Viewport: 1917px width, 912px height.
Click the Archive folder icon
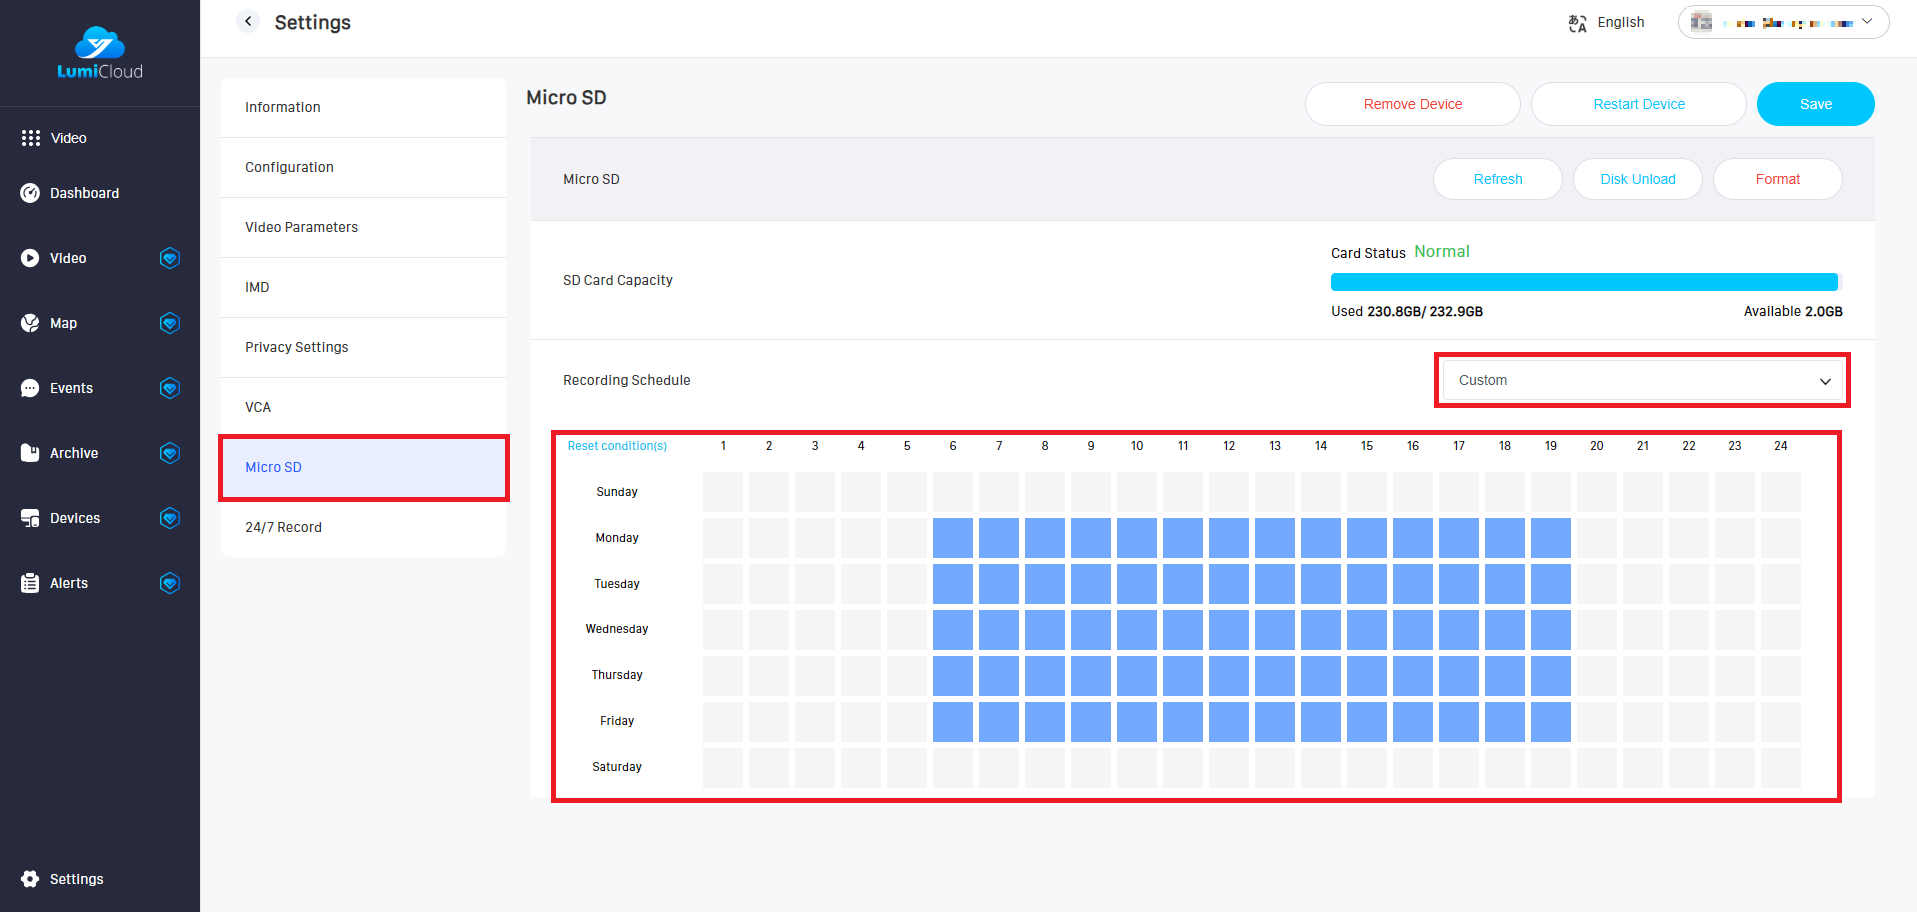30,453
